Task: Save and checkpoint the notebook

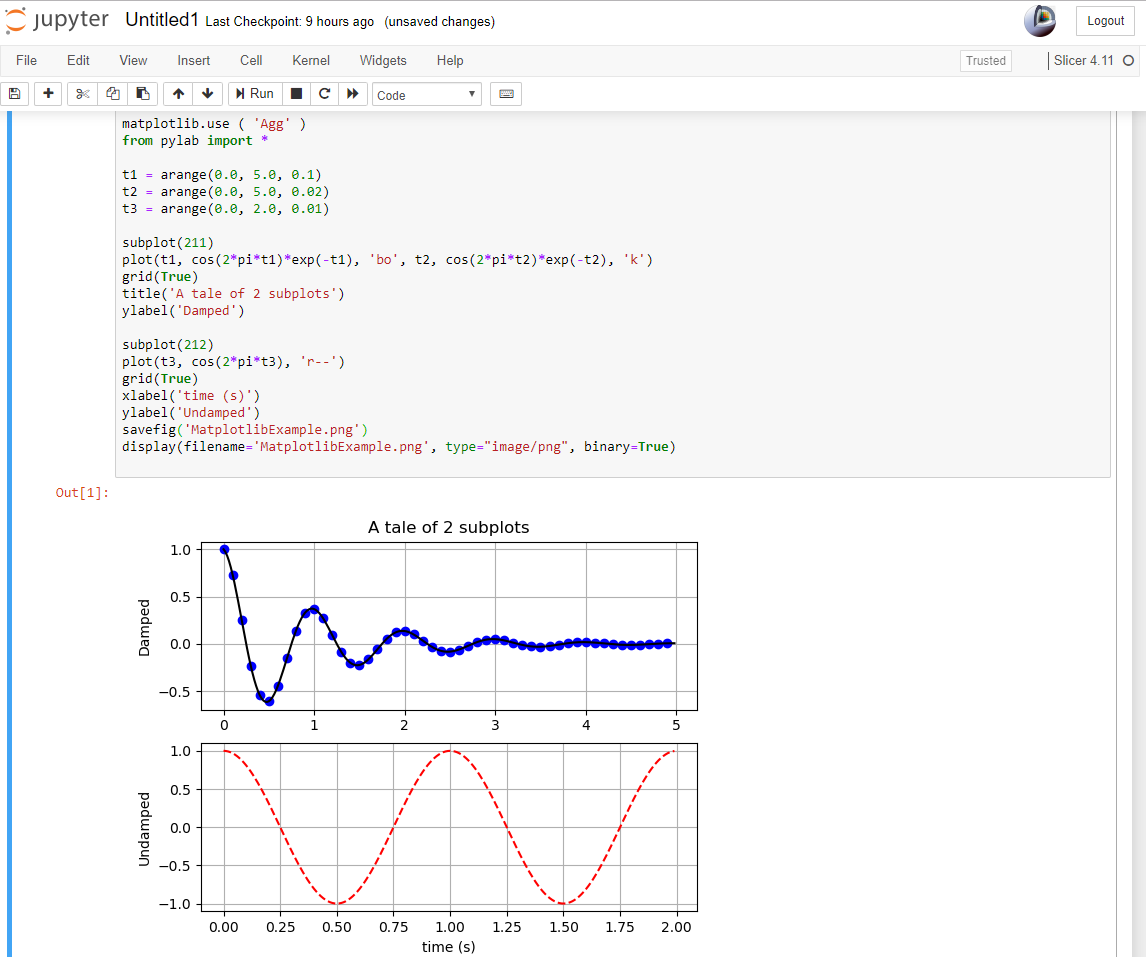Action: pos(15,94)
